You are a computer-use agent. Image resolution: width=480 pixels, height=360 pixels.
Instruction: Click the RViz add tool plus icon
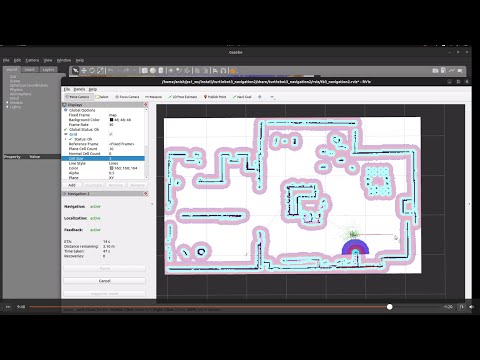click(x=260, y=97)
